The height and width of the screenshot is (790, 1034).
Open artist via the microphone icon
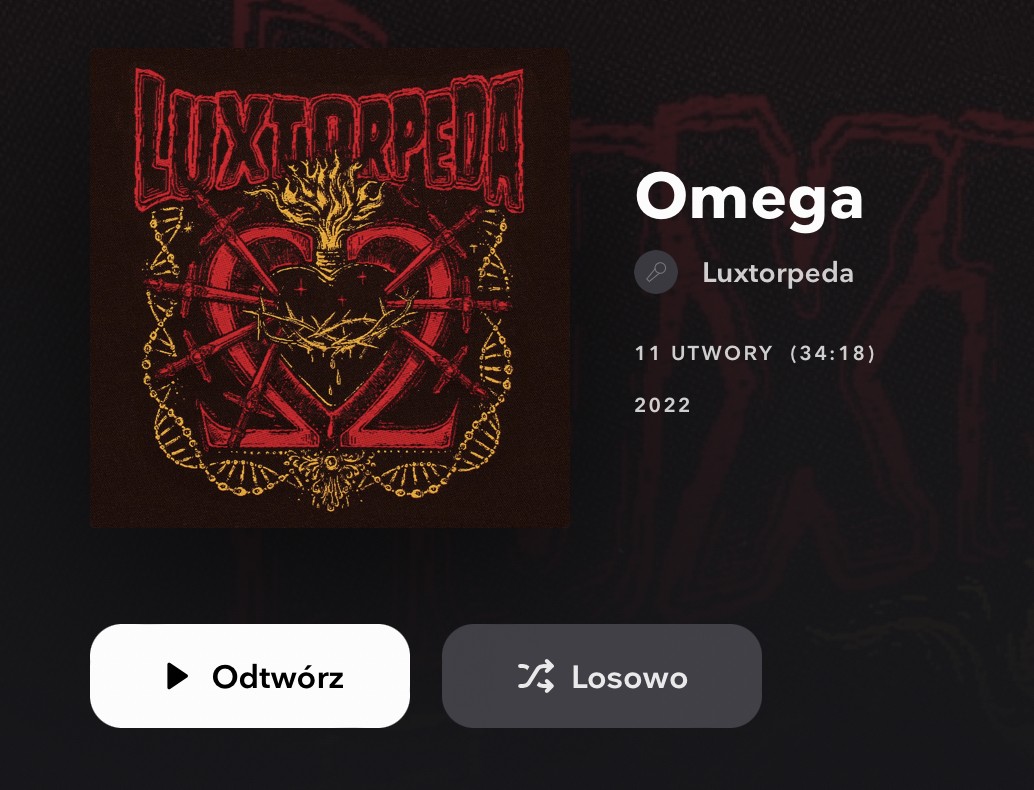[655, 272]
